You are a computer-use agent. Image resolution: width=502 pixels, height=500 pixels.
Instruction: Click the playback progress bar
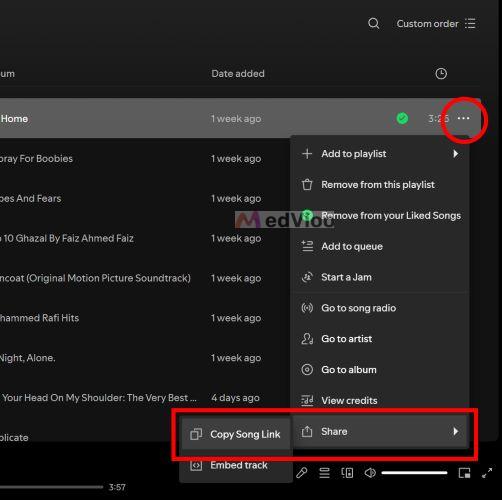(x=51, y=487)
